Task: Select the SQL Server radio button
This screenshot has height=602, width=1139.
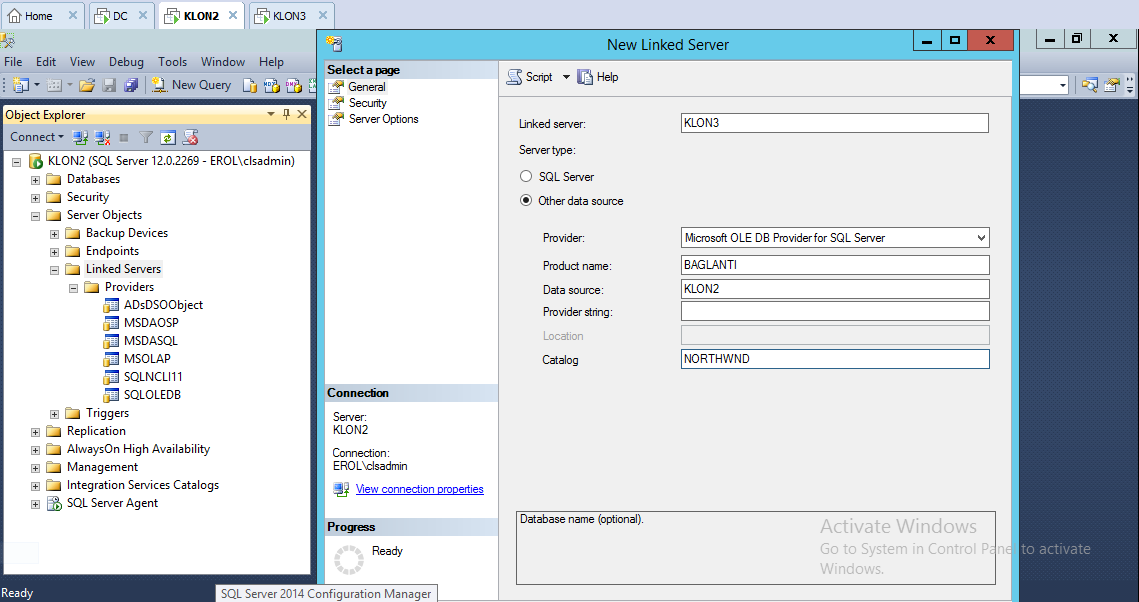Action: tap(526, 177)
